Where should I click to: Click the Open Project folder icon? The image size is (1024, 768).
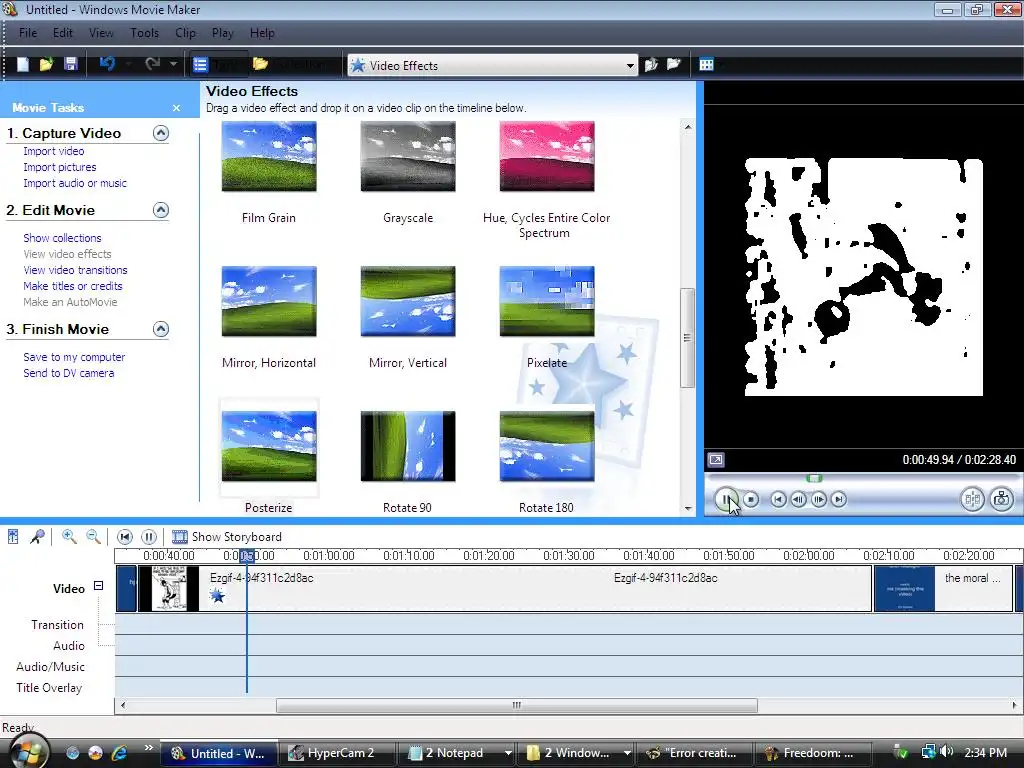point(46,64)
